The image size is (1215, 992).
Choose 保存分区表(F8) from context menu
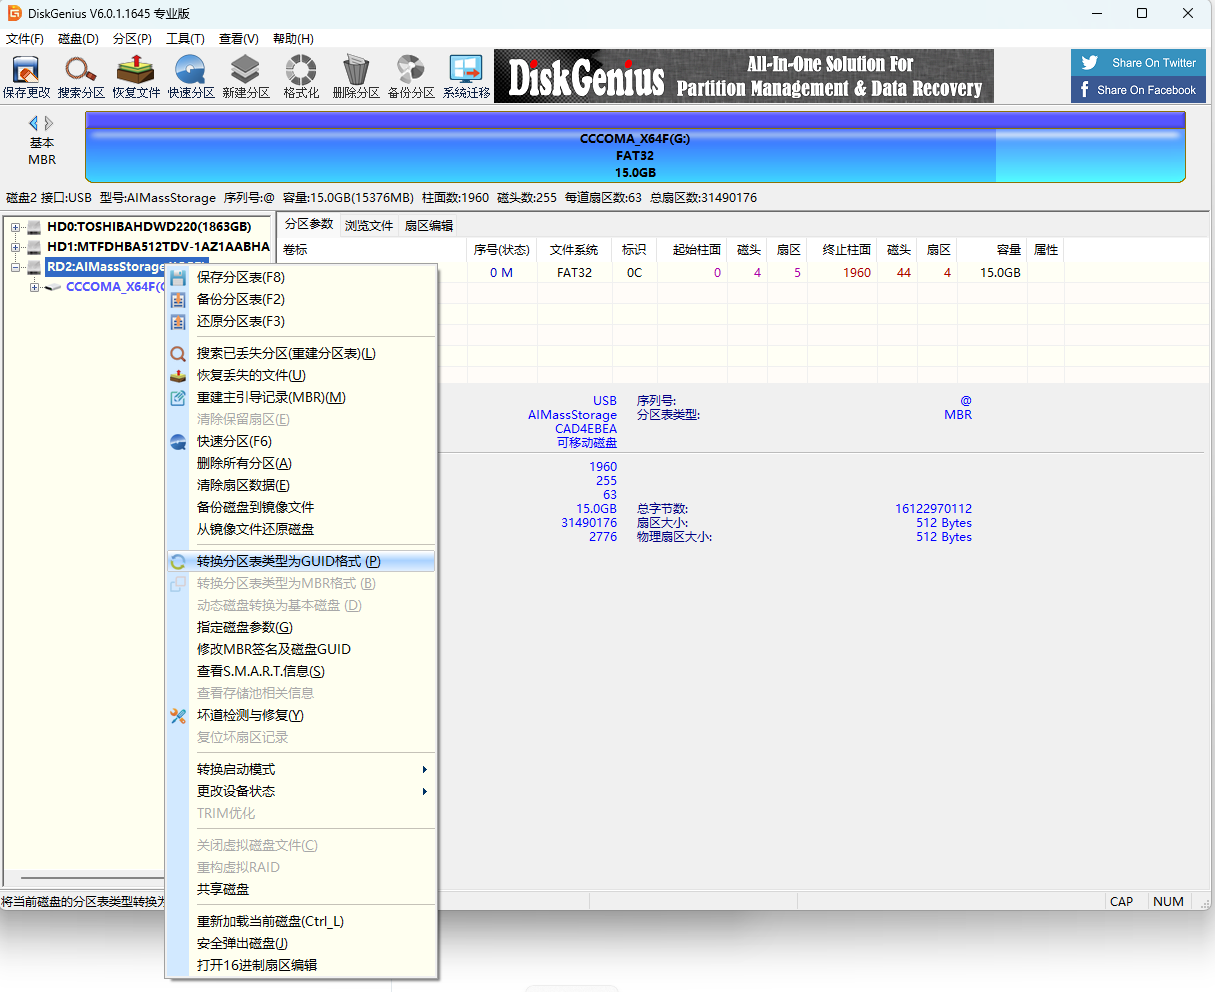[301, 277]
